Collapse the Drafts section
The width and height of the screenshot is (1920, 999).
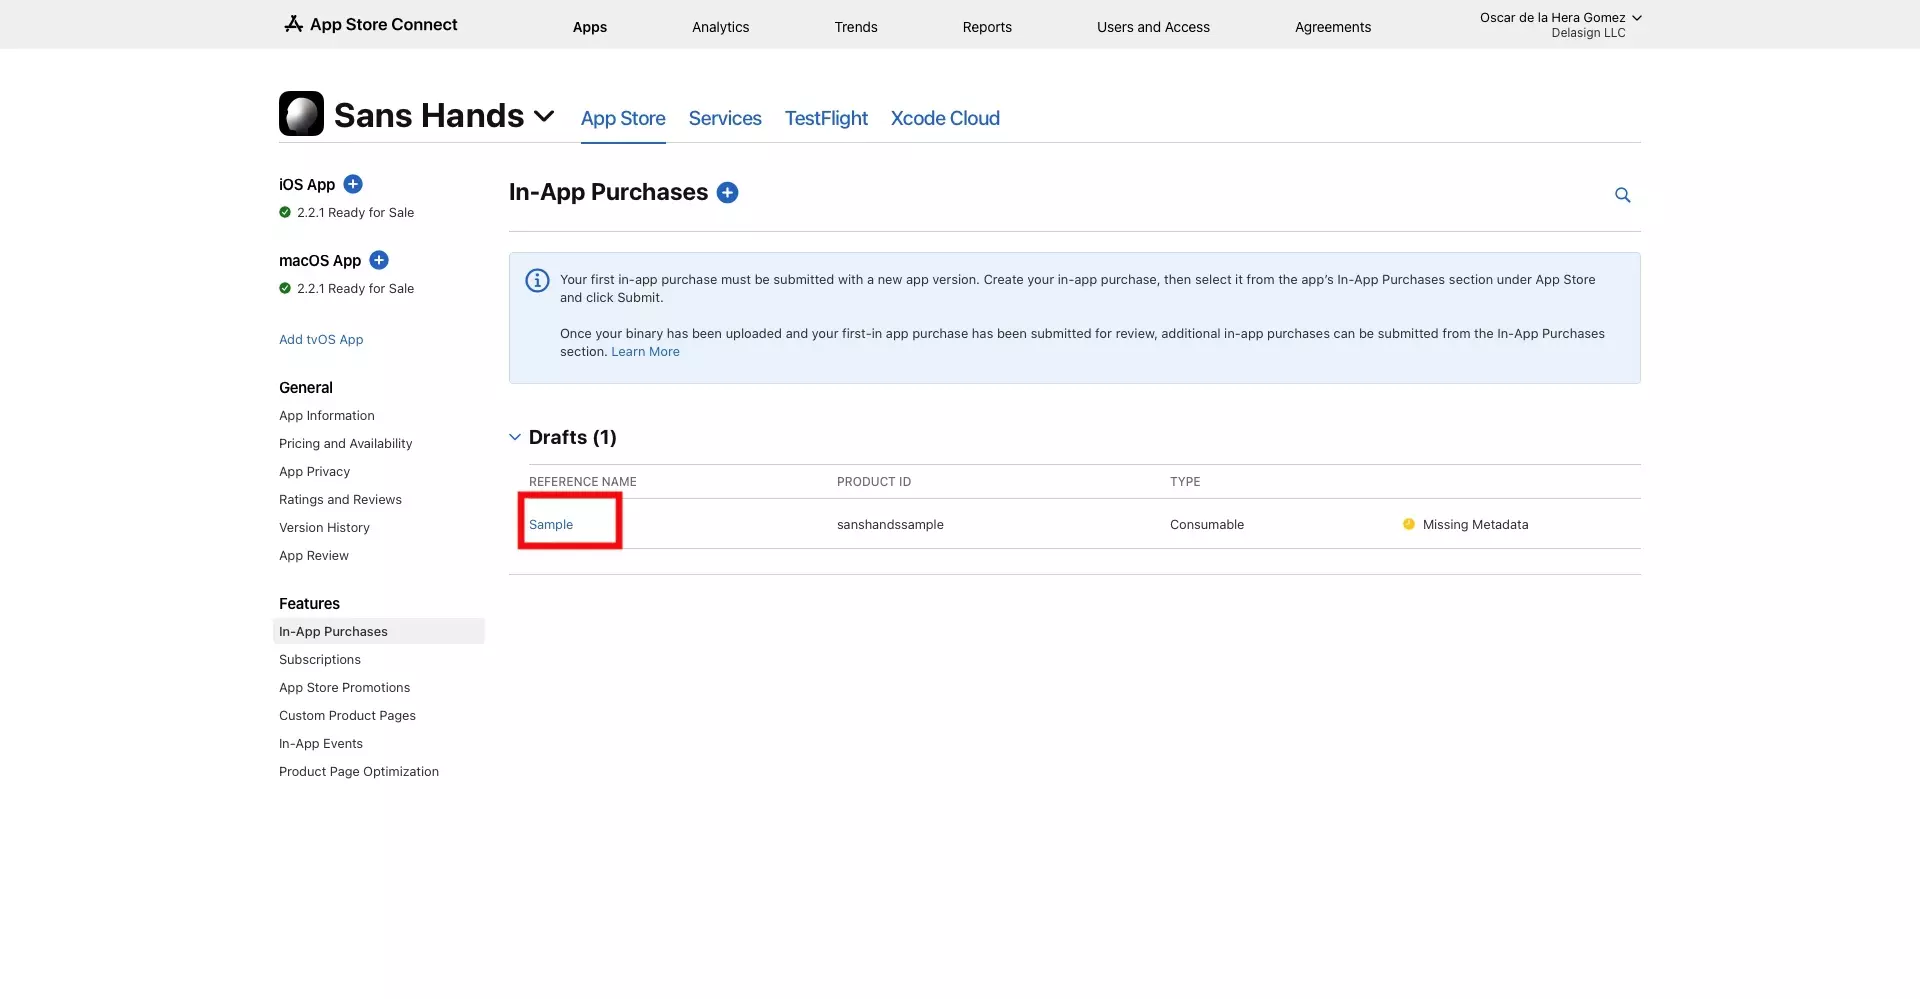pyautogui.click(x=515, y=436)
